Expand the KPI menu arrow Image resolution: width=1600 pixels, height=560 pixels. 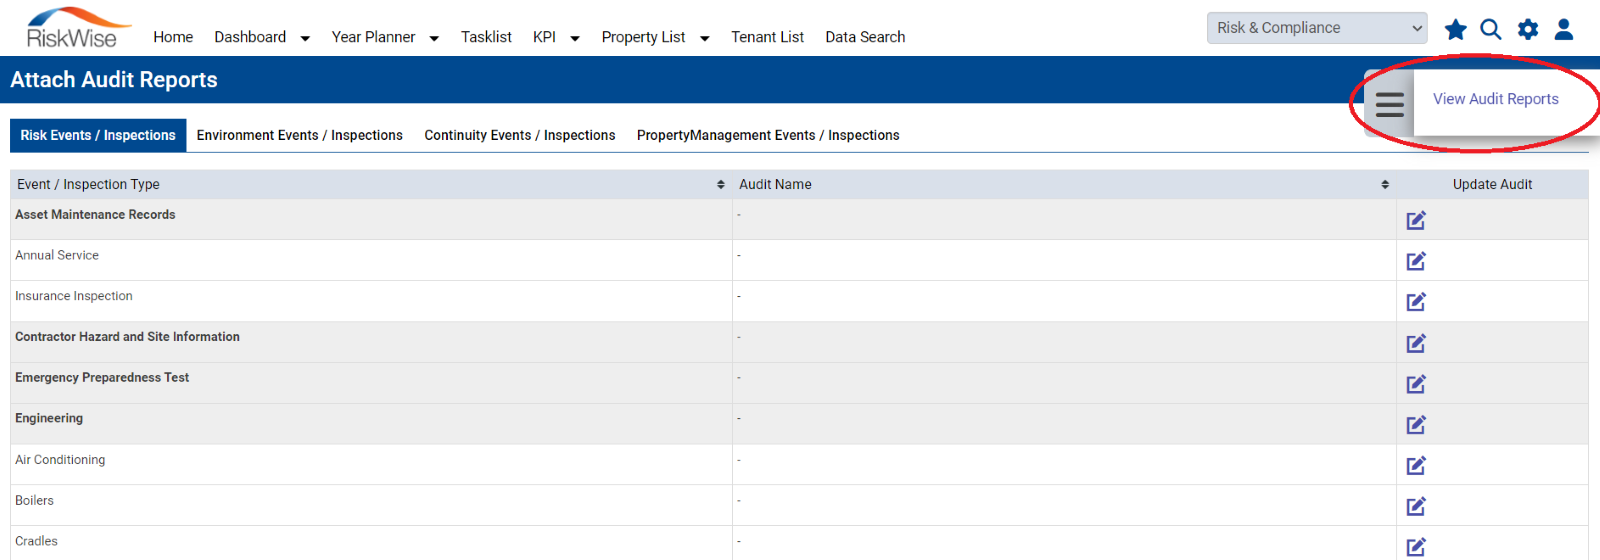pos(575,39)
